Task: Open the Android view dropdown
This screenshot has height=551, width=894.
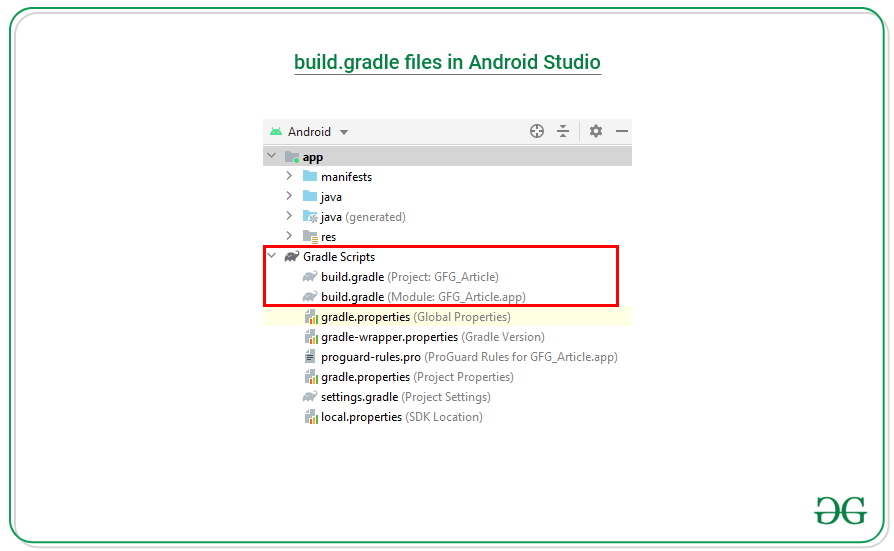Action: coord(344,132)
